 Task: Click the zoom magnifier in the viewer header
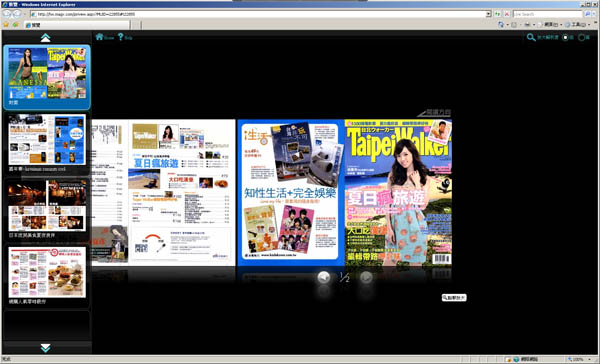[x=531, y=37]
